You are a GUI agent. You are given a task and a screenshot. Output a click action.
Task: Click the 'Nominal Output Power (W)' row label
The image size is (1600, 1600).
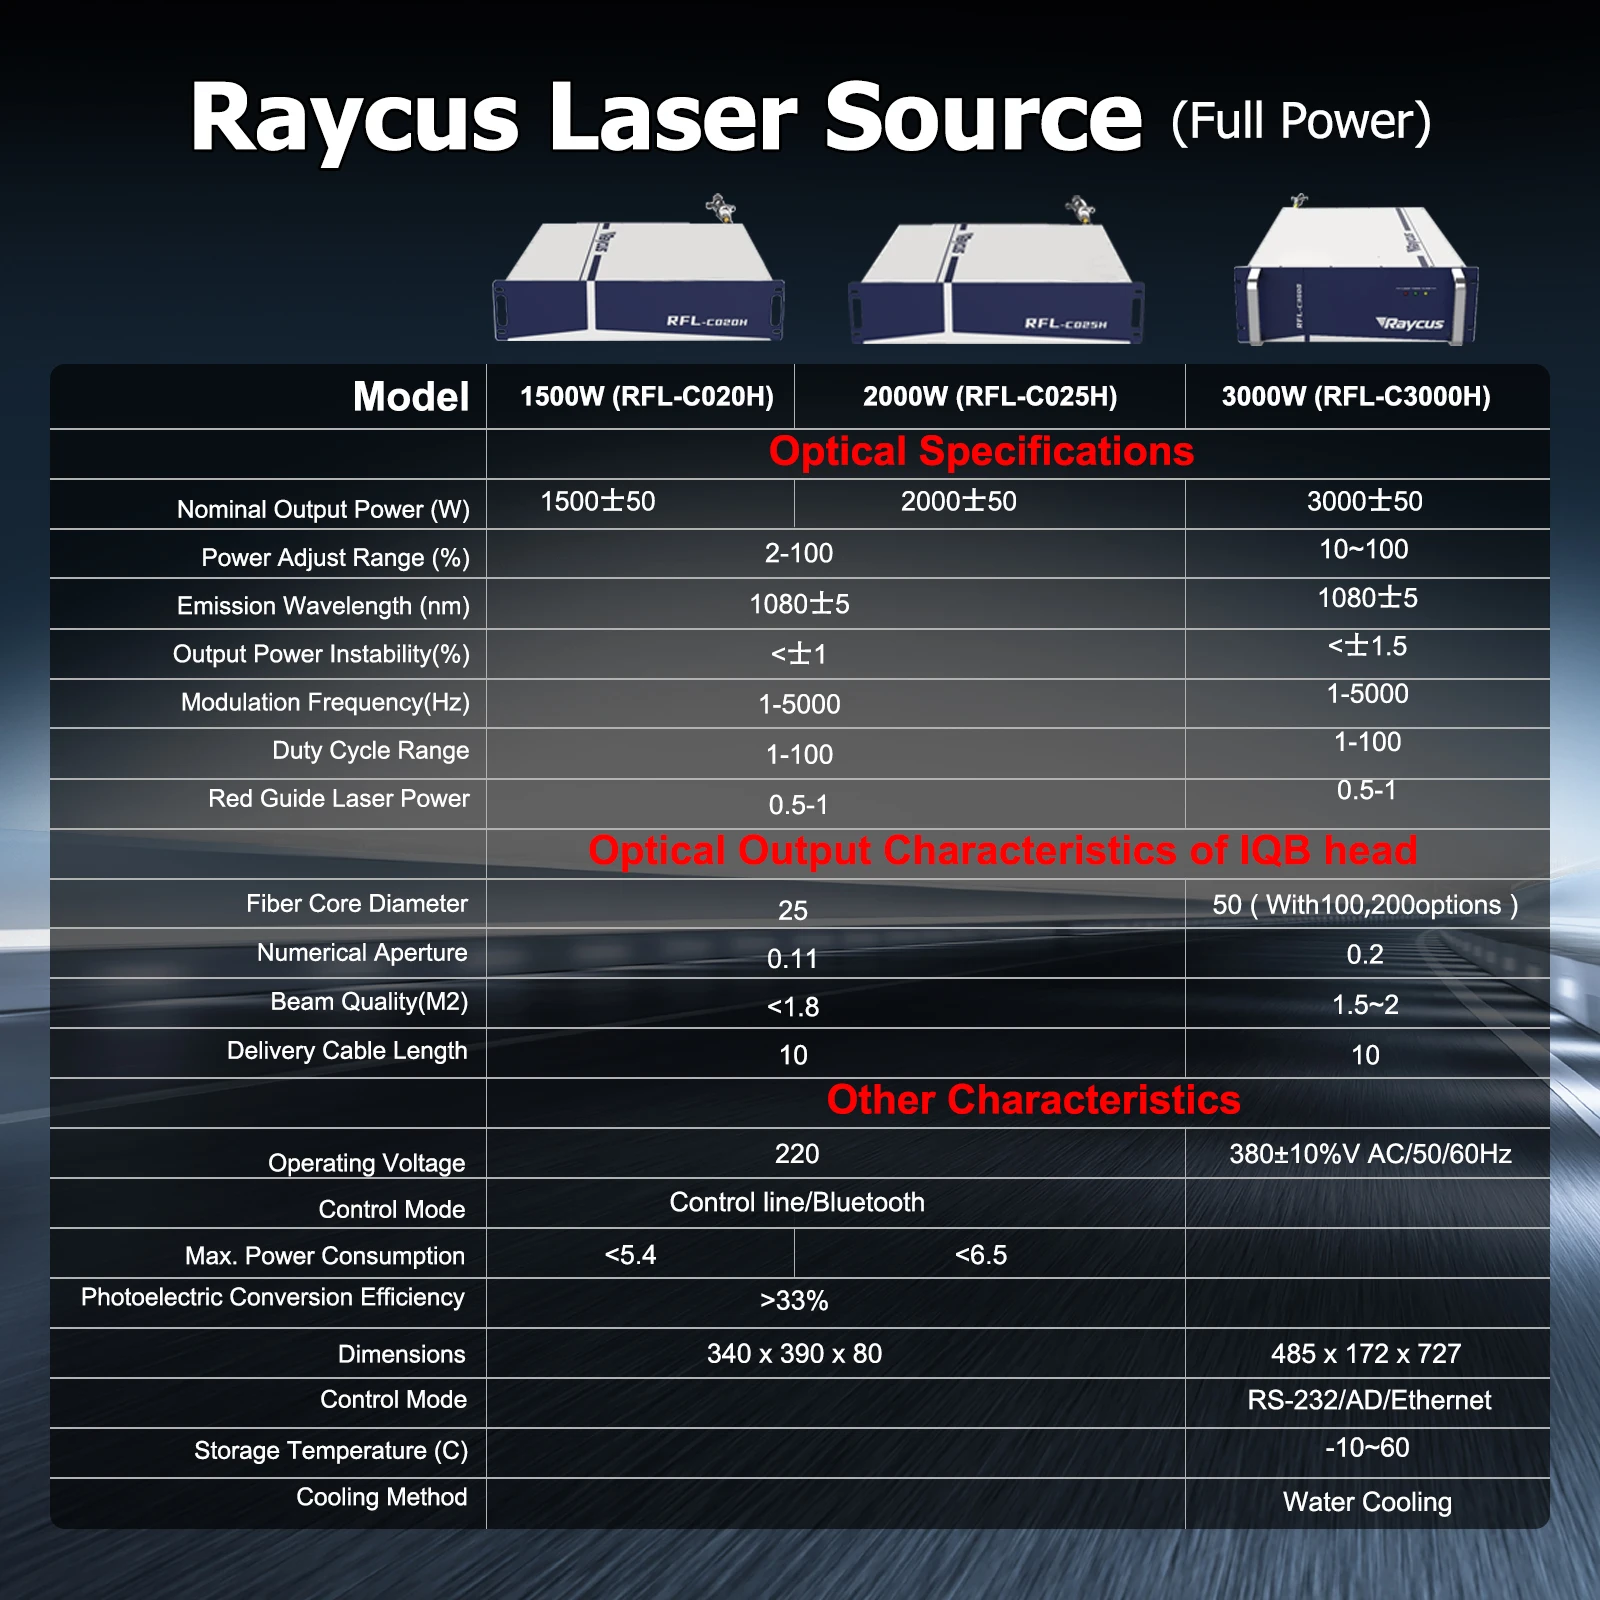coord(323,510)
